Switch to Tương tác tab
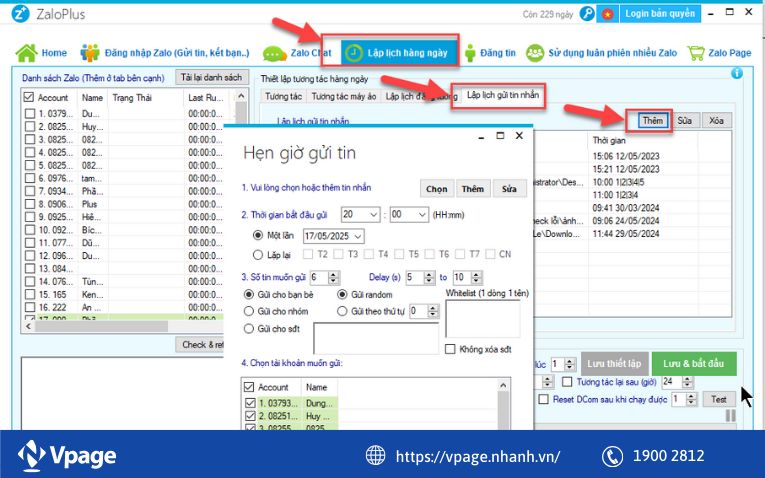Viewport: 765px width, 478px height. pyautogui.click(x=283, y=97)
